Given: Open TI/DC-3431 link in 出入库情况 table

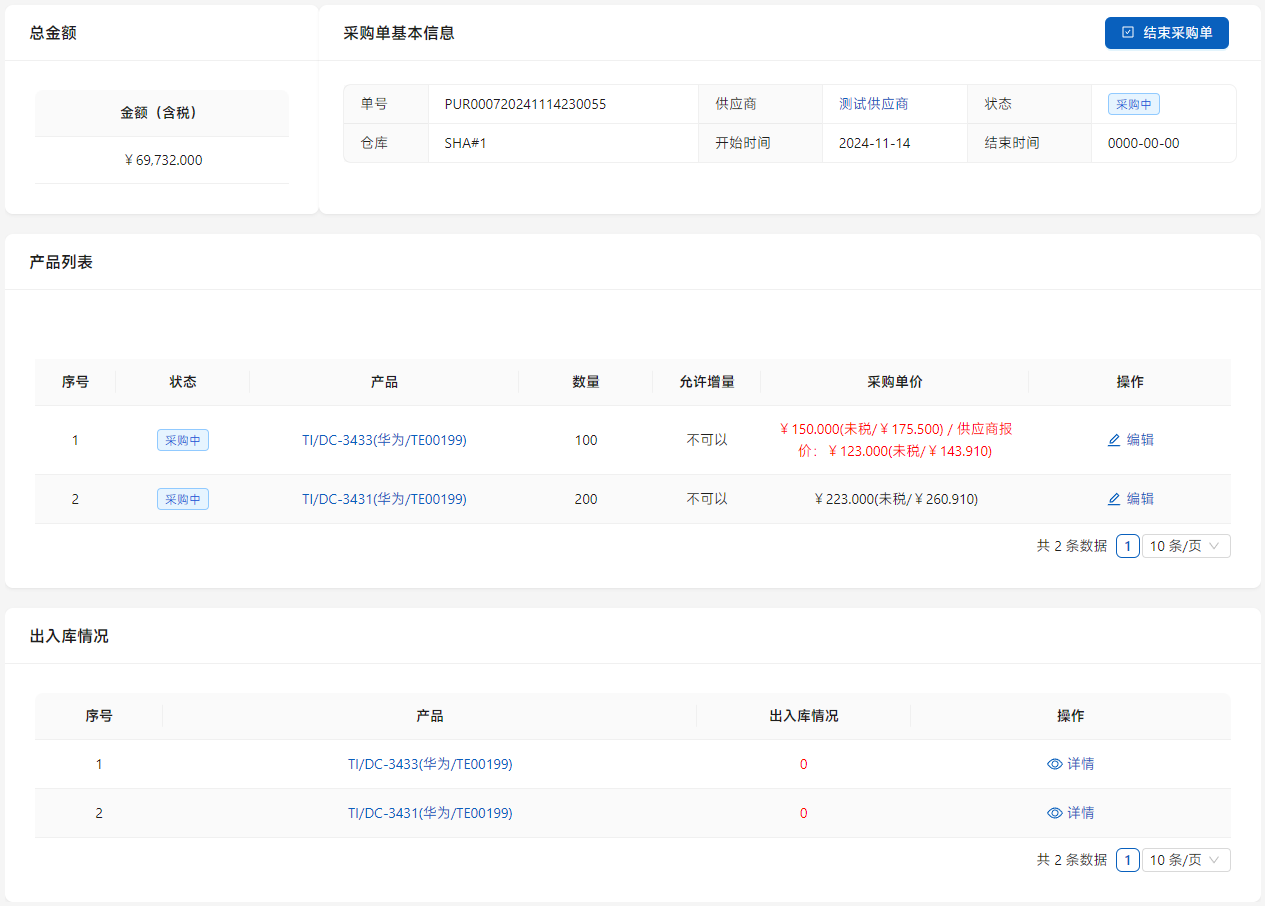Looking at the screenshot, I should click(430, 813).
